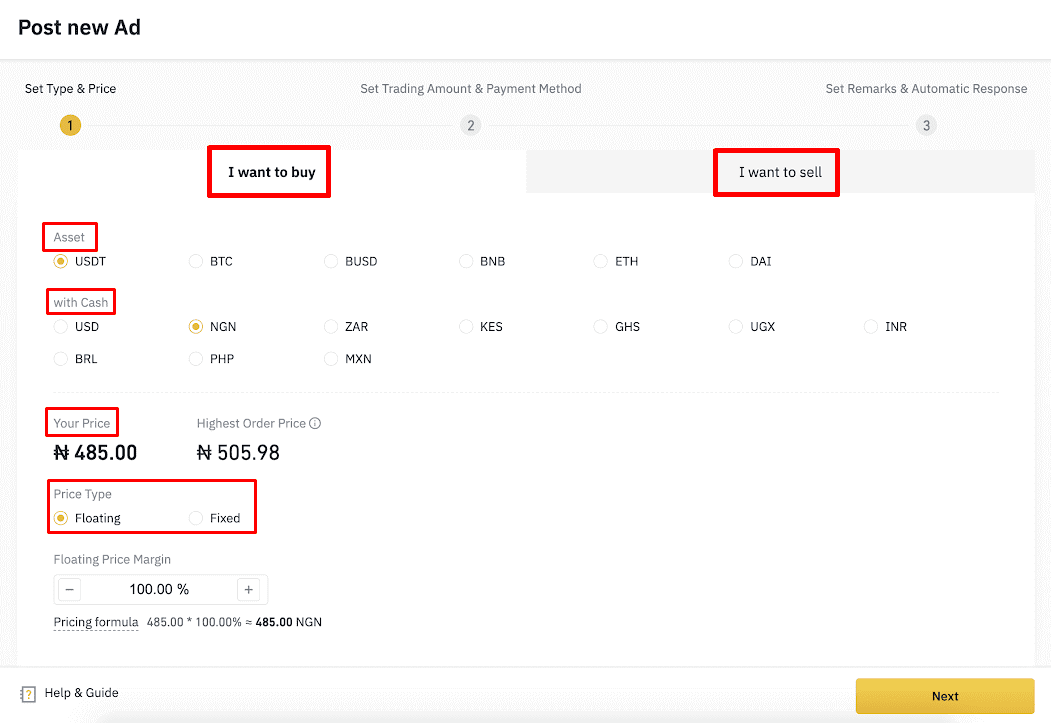Click the step 3 circle indicator

click(x=926, y=125)
